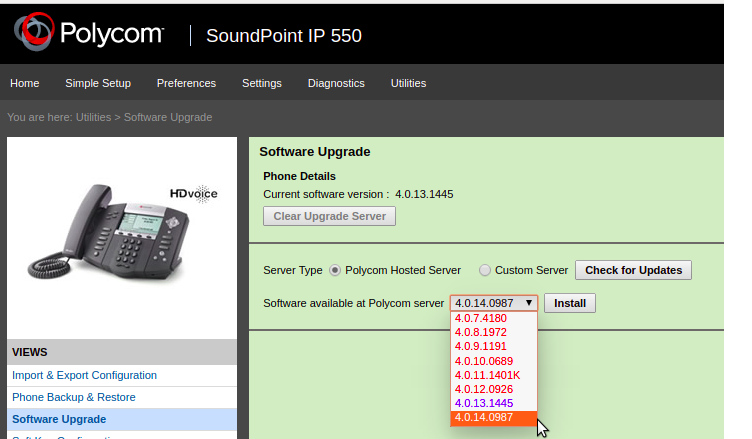Click the Phone Details heading
Screen dimensions: 752x439
click(x=299, y=176)
